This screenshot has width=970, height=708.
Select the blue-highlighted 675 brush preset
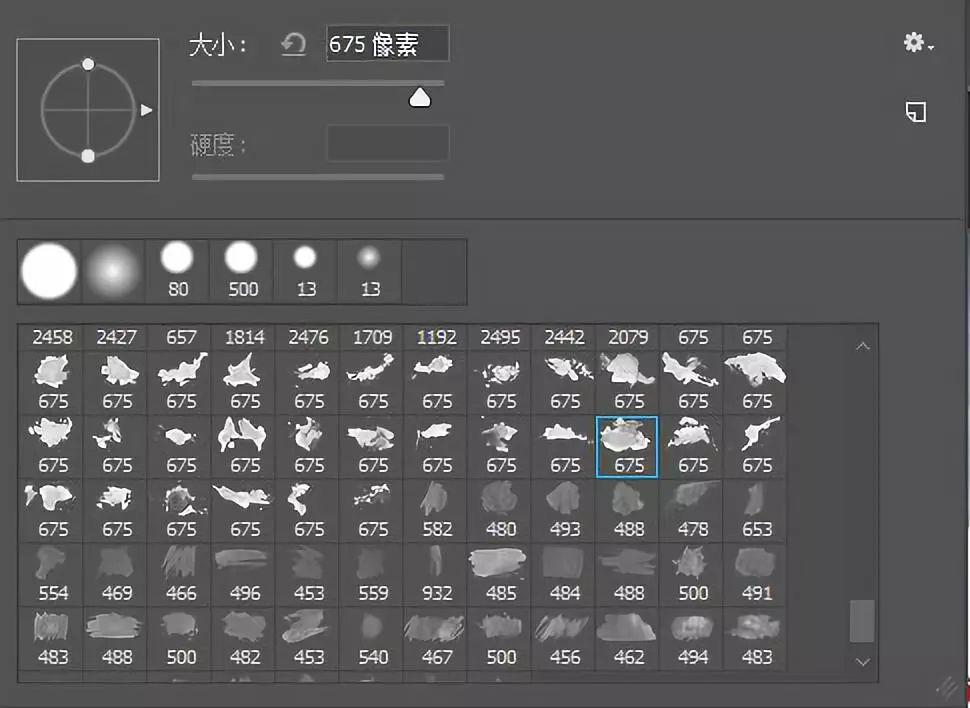pyautogui.click(x=627, y=447)
